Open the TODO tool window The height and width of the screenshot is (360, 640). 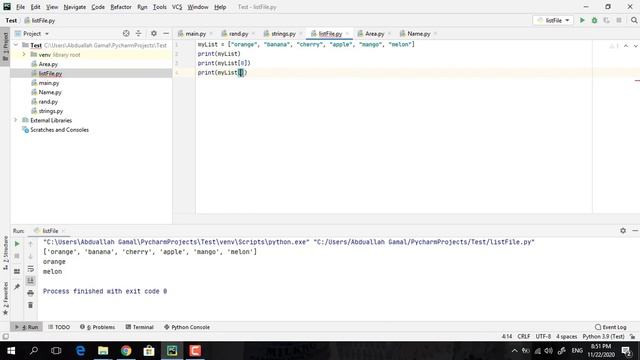tap(59, 327)
